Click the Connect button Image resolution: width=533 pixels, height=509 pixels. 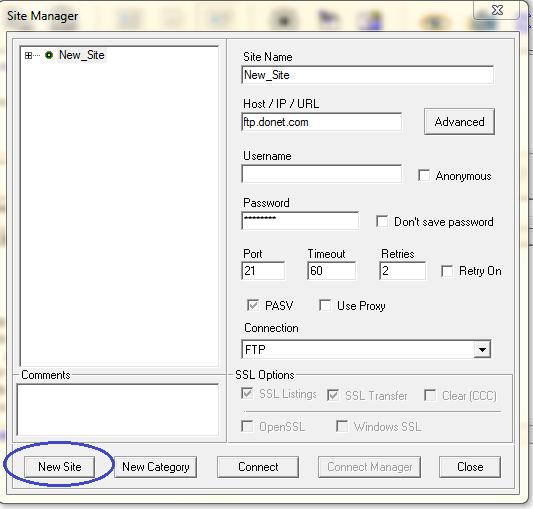(x=258, y=467)
